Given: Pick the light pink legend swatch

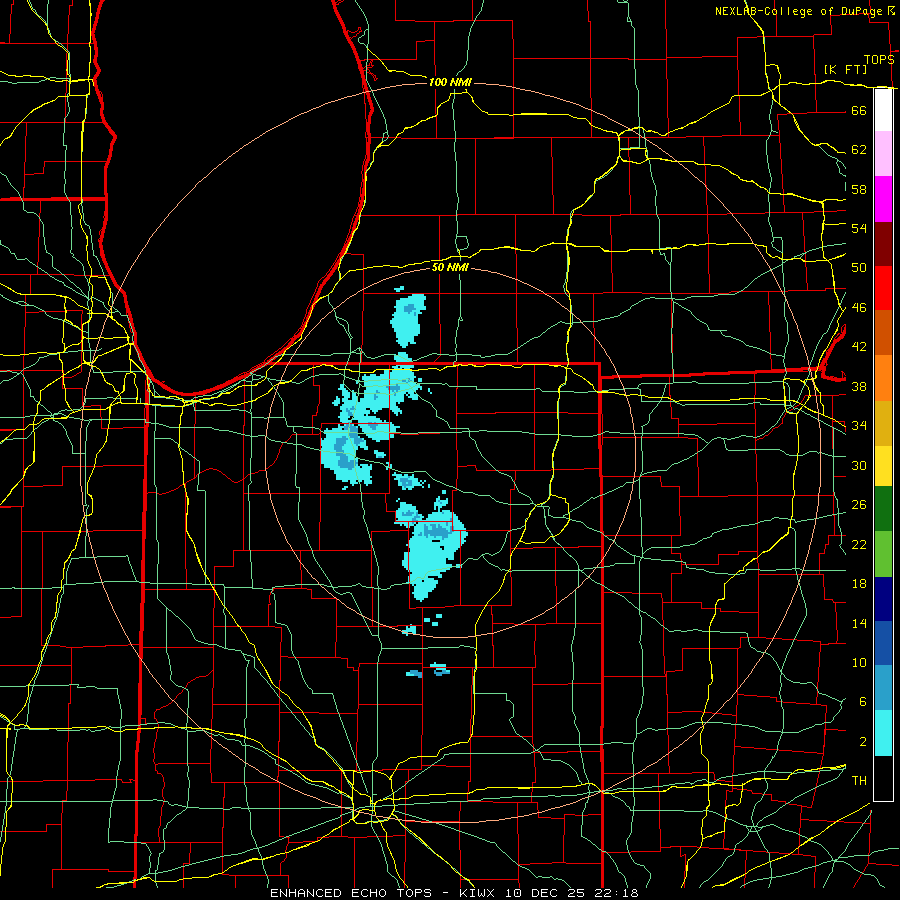Looking at the screenshot, I should pyautogui.click(x=883, y=154).
